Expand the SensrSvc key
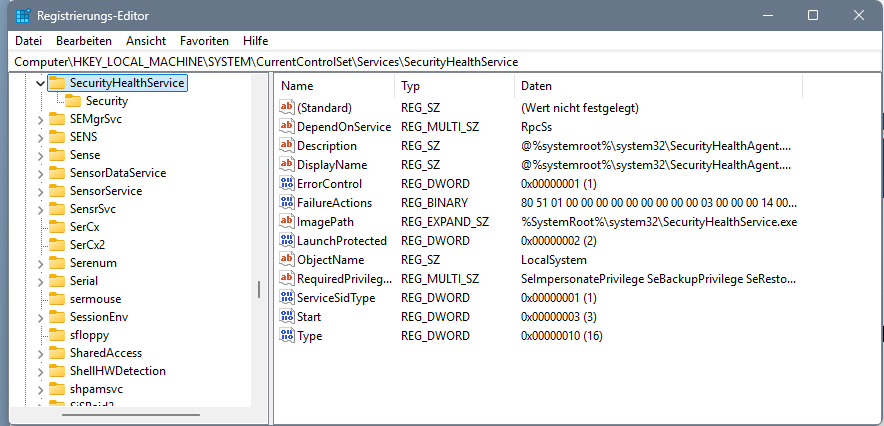The image size is (884, 426). [x=40, y=210]
